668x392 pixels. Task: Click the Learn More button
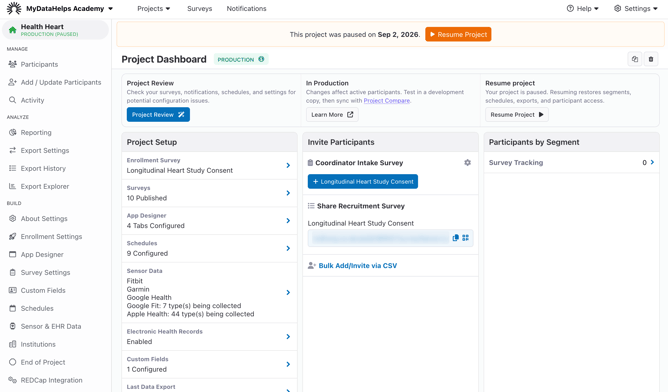332,115
